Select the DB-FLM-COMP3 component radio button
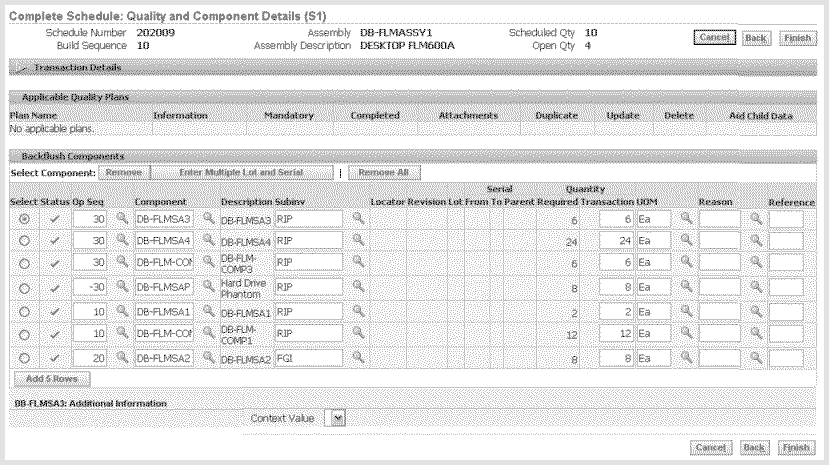The width and height of the screenshot is (829, 465). point(24,263)
